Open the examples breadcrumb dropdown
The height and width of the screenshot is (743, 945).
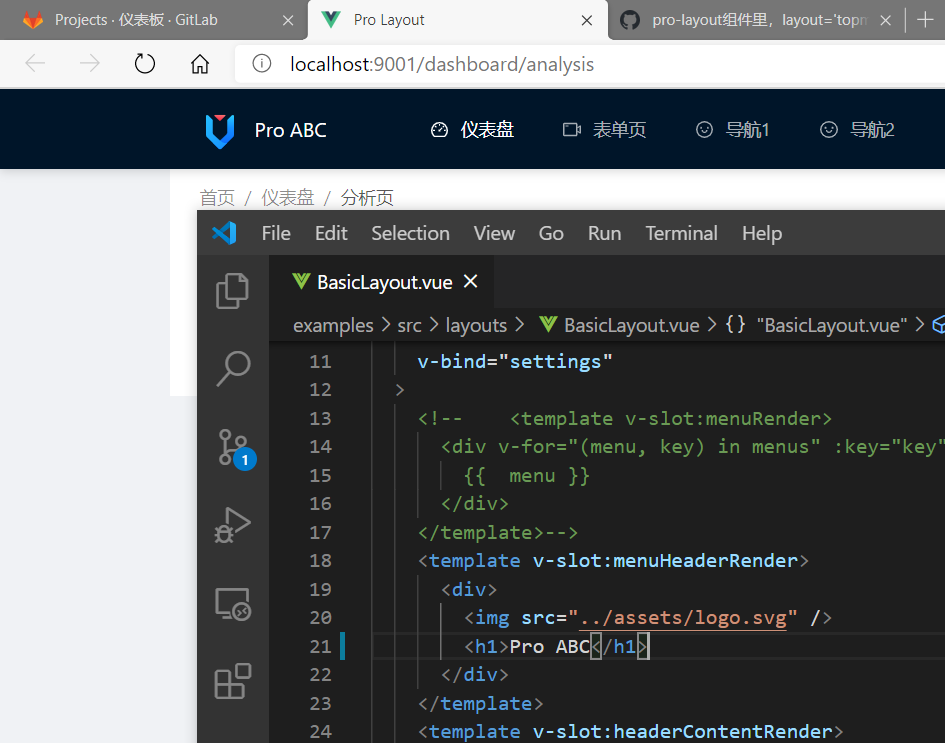pyautogui.click(x=333, y=325)
